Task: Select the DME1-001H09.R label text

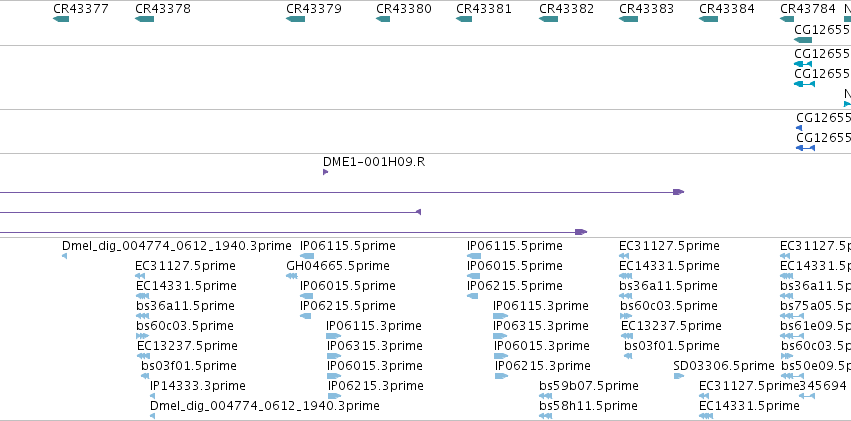Action: pyautogui.click(x=374, y=162)
